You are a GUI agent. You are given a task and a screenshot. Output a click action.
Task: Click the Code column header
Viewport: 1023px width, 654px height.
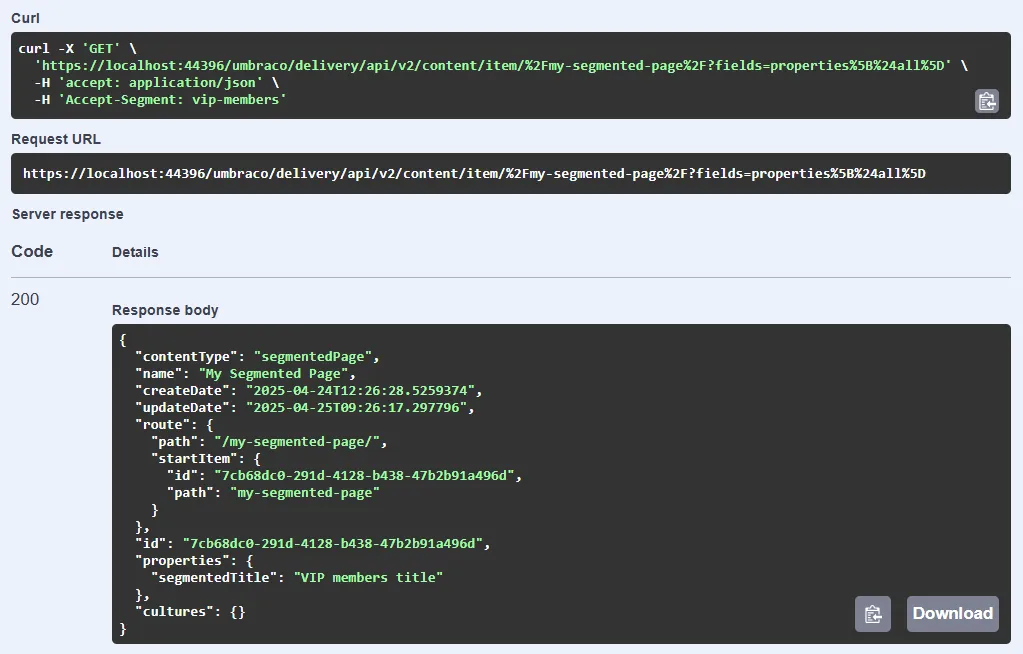pyautogui.click(x=32, y=252)
